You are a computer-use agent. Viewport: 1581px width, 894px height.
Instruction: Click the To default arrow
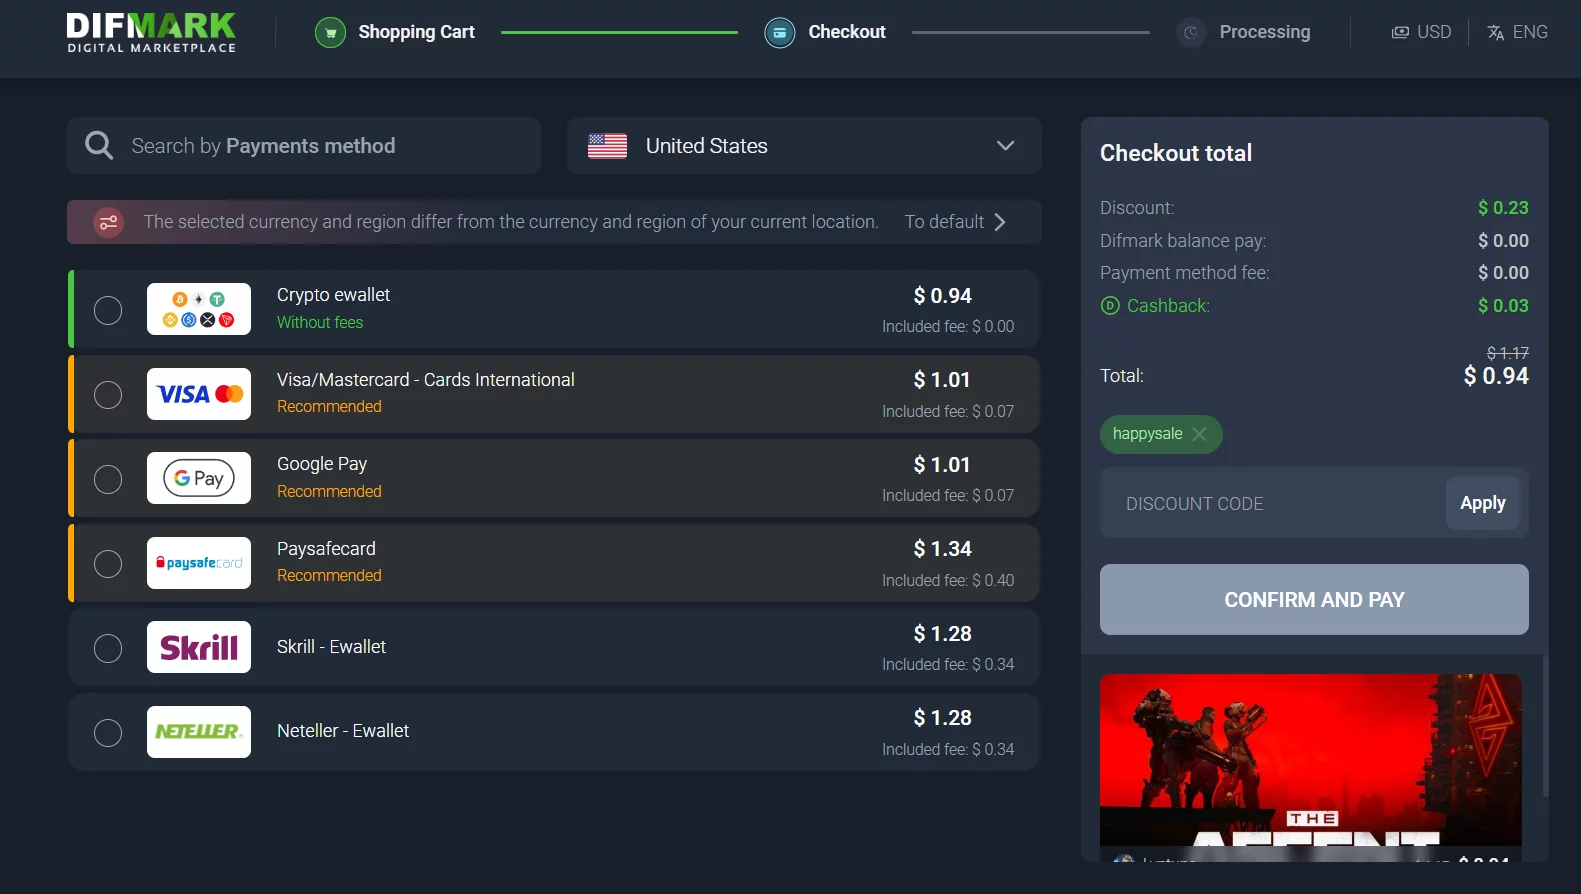coord(1000,222)
